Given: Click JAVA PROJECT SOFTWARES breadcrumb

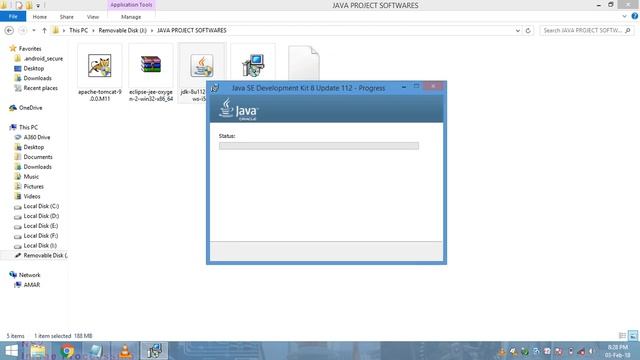Looking at the screenshot, I should click(x=191, y=30).
